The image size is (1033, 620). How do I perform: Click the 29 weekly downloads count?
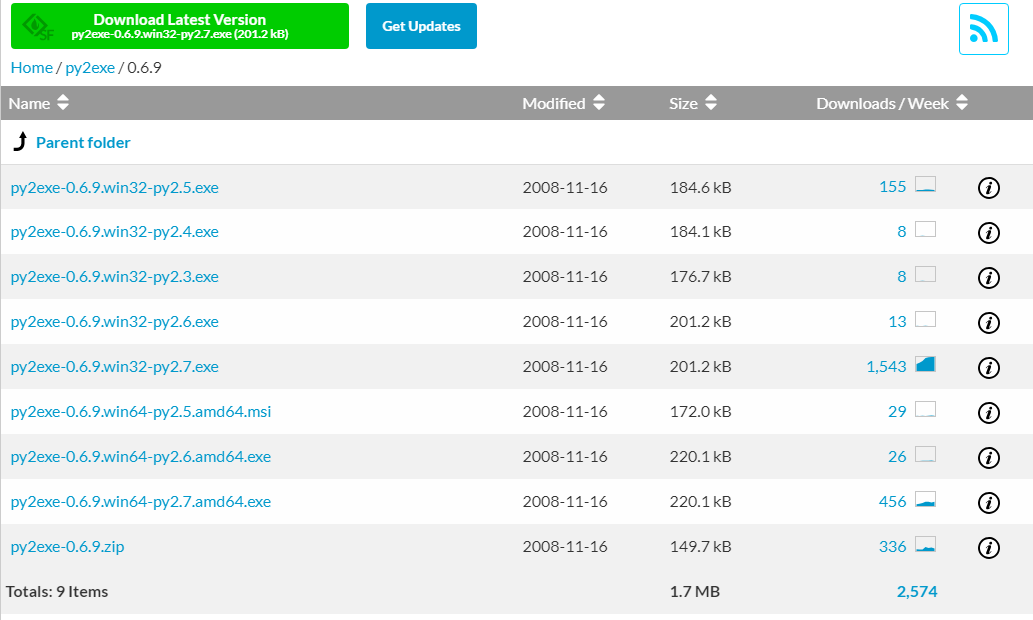[x=897, y=411]
